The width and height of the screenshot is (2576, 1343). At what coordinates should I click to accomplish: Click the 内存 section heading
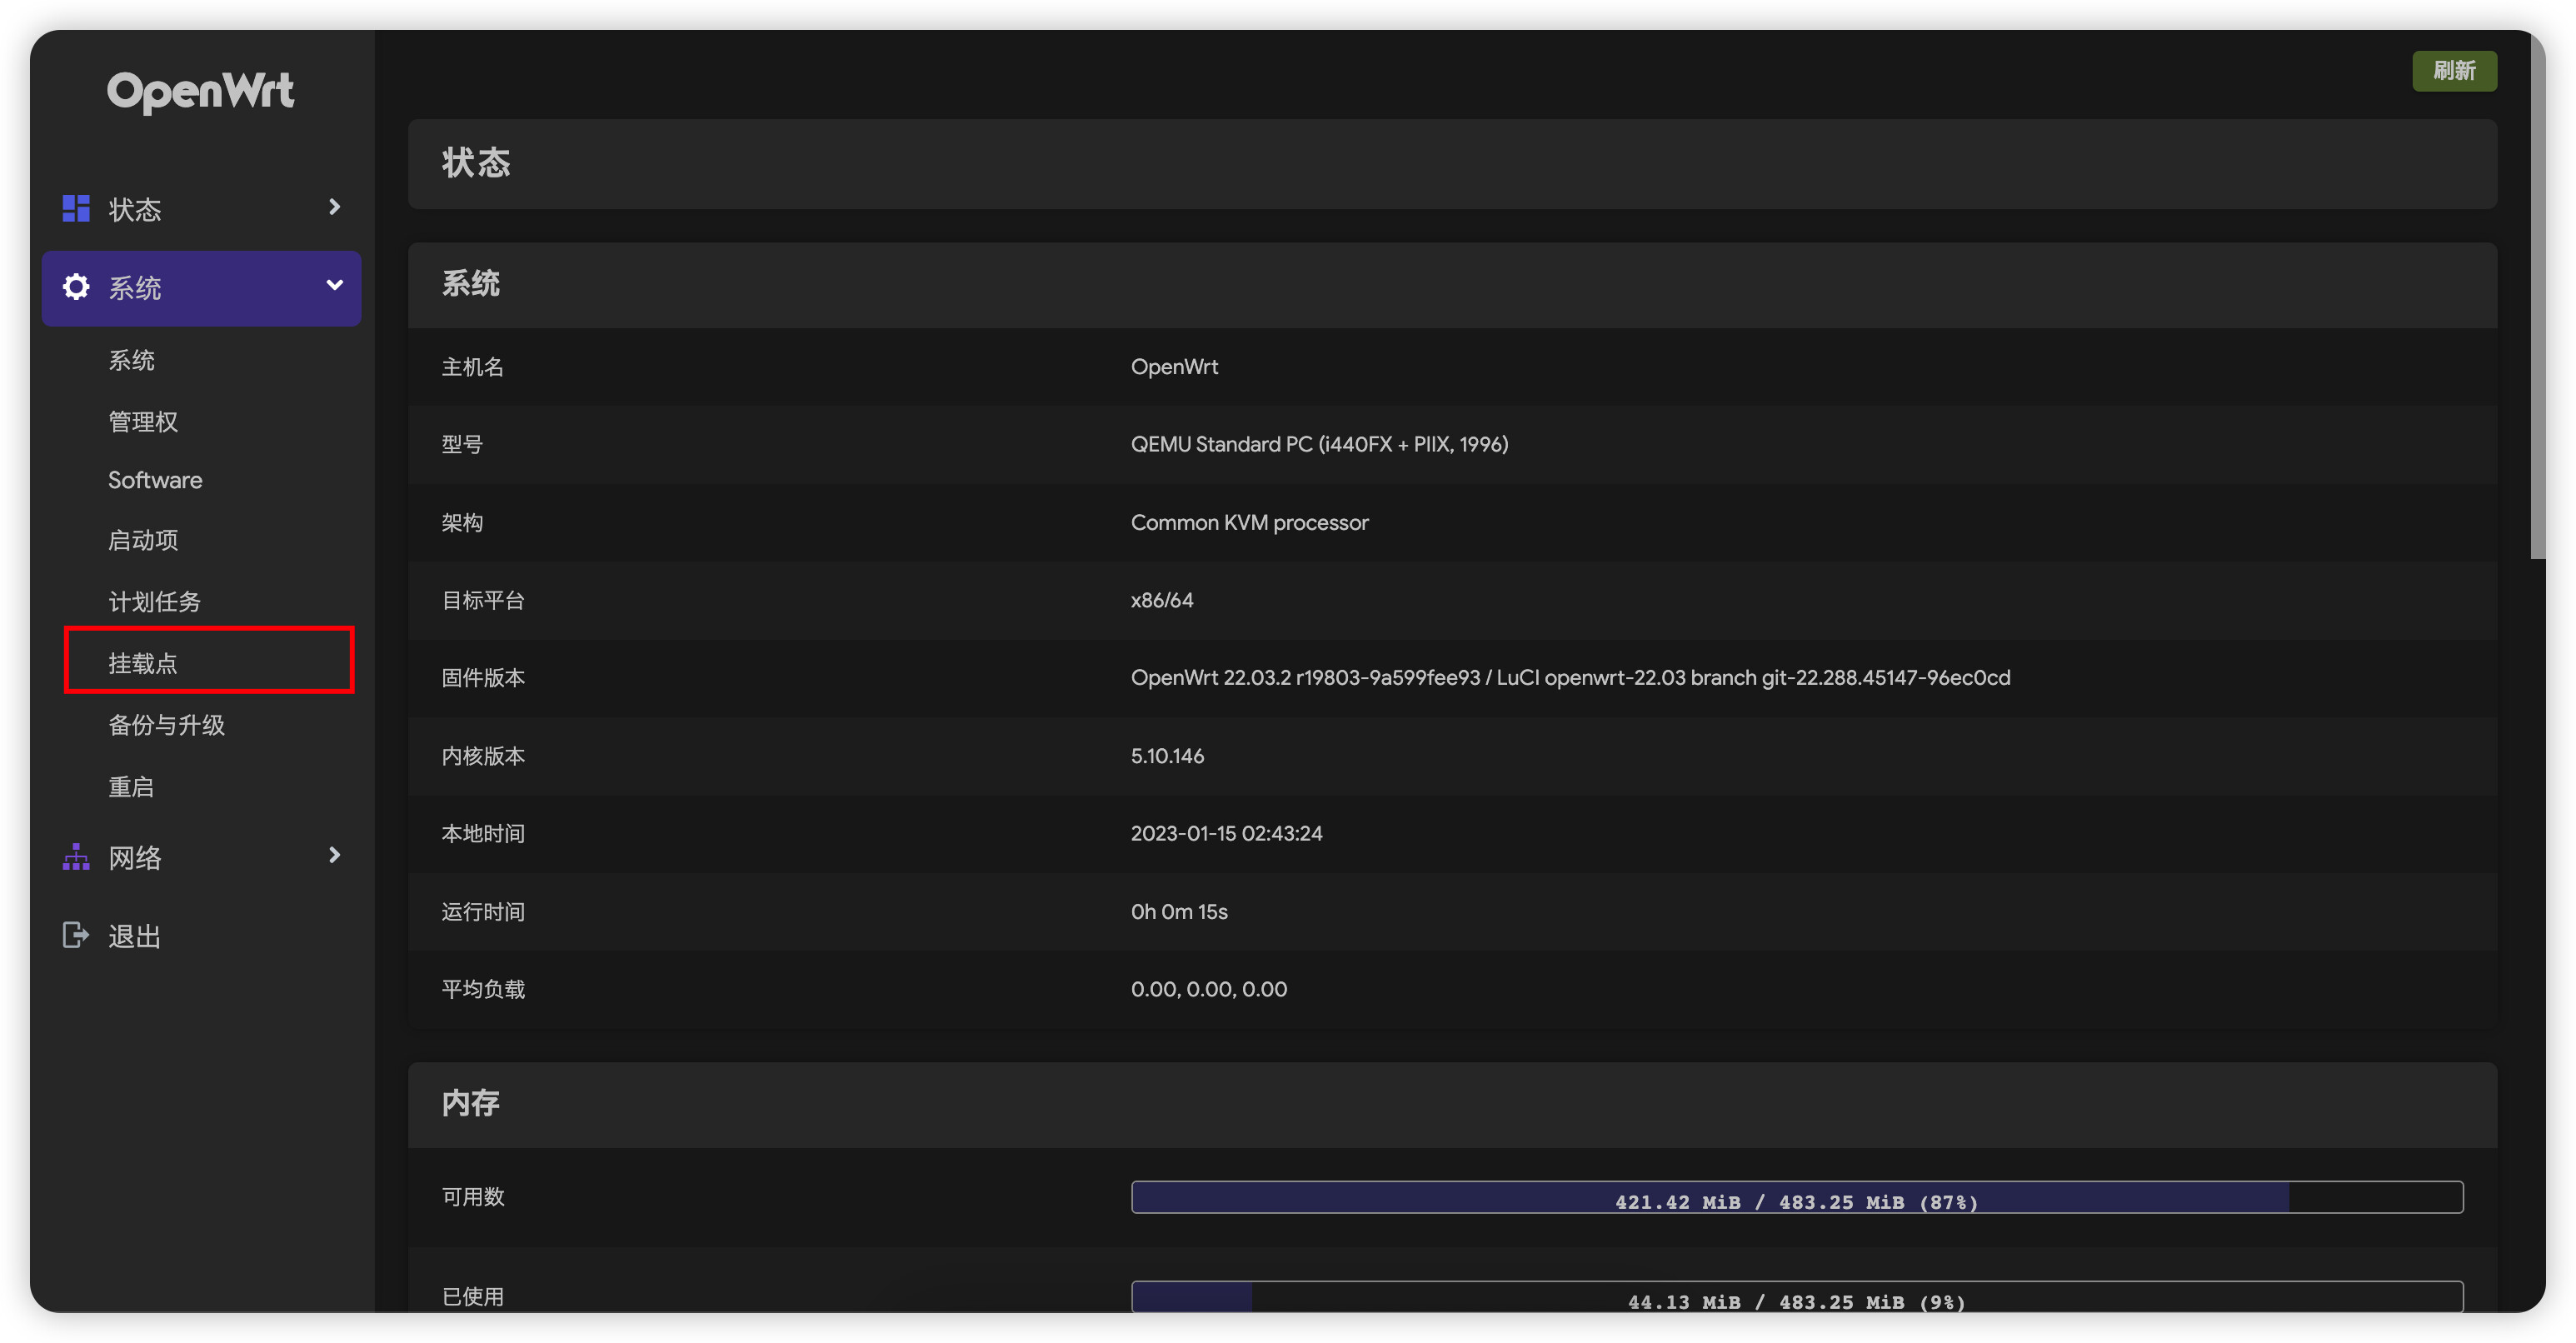pos(470,1104)
